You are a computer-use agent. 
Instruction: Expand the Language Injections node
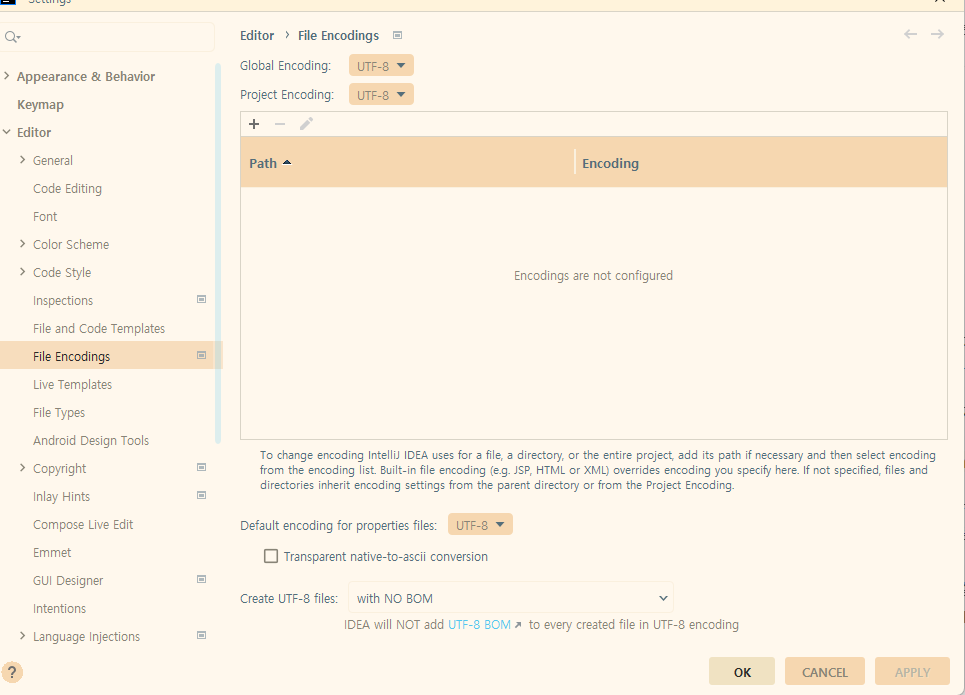[x=23, y=636]
